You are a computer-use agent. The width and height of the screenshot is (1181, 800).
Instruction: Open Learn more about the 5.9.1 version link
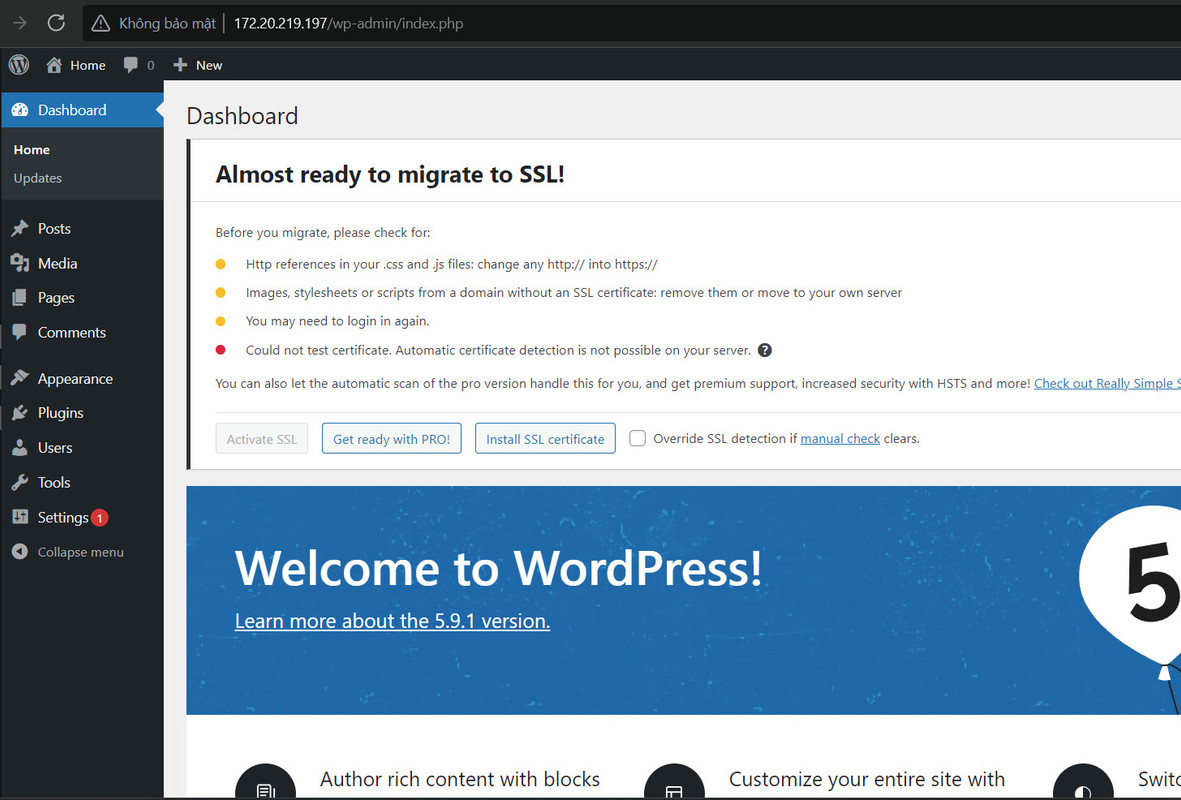(x=392, y=621)
